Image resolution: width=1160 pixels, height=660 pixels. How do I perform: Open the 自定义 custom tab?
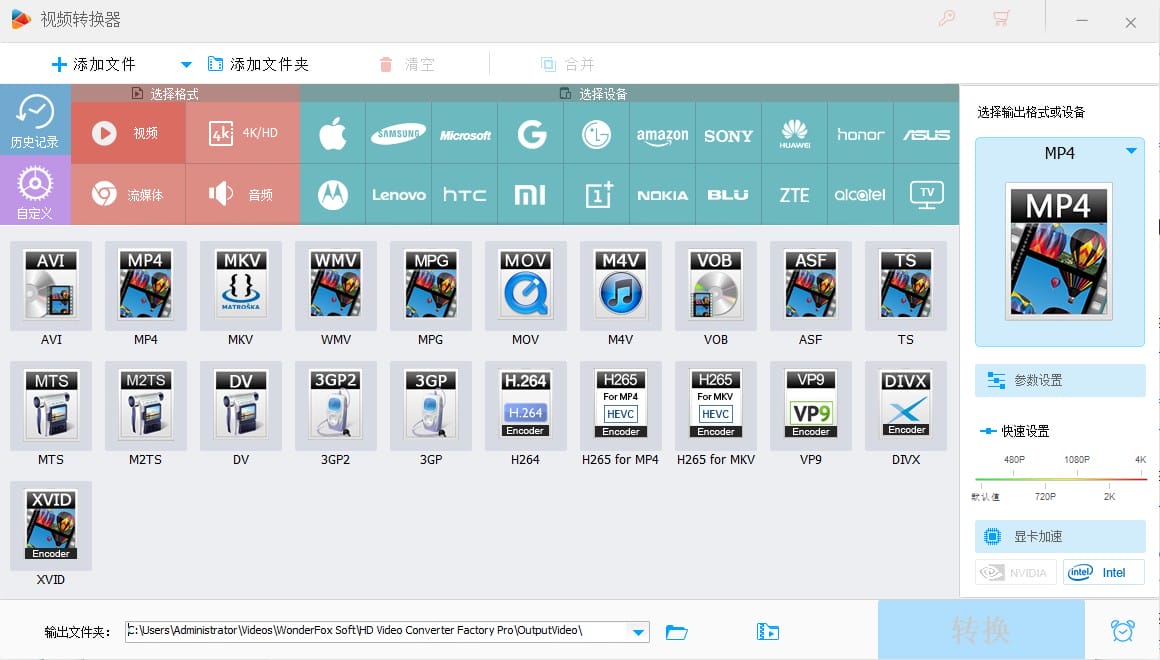click(x=35, y=191)
